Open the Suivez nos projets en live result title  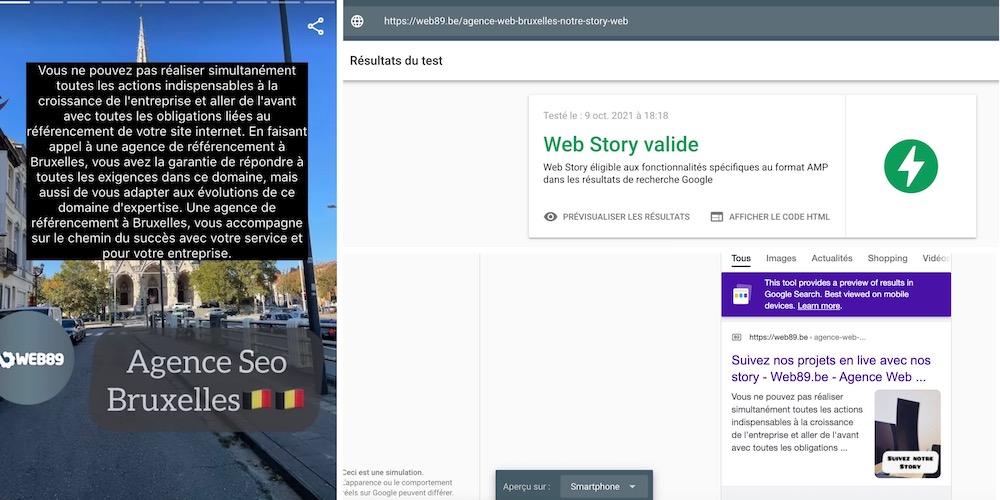pos(830,369)
